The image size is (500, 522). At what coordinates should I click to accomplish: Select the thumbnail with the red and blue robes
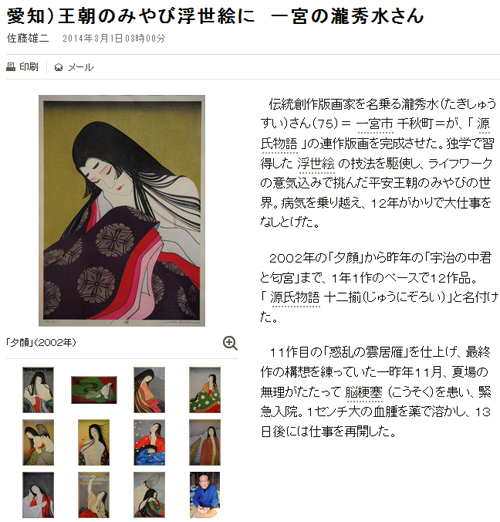[x=149, y=442]
